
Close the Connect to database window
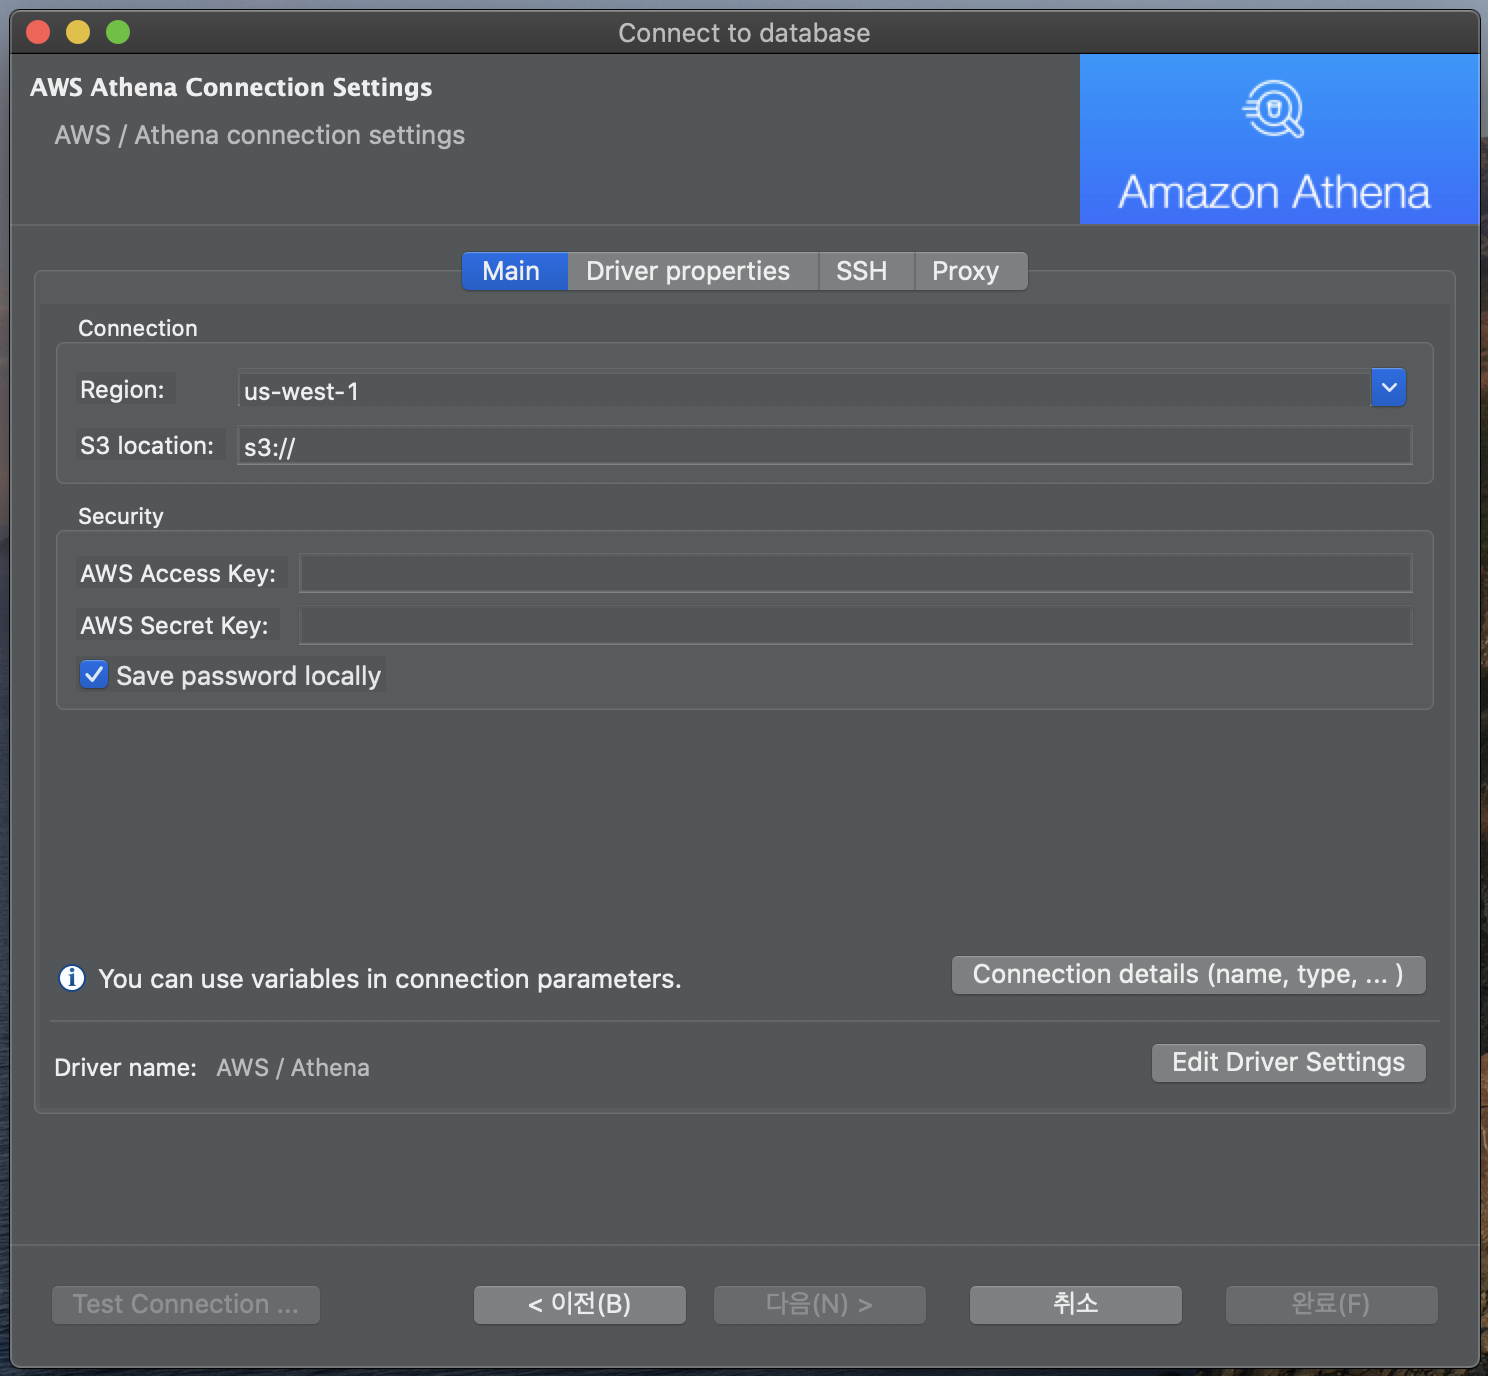click(x=38, y=32)
